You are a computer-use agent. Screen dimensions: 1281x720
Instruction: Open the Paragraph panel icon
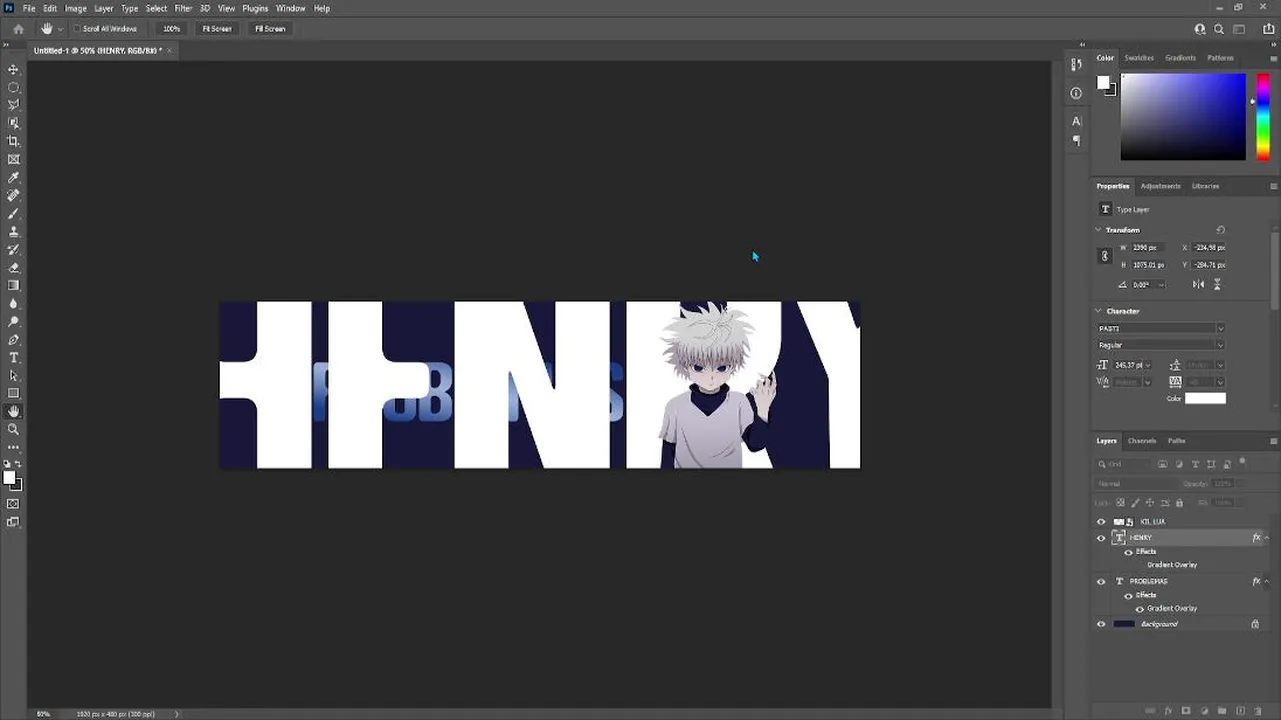pos(1076,141)
